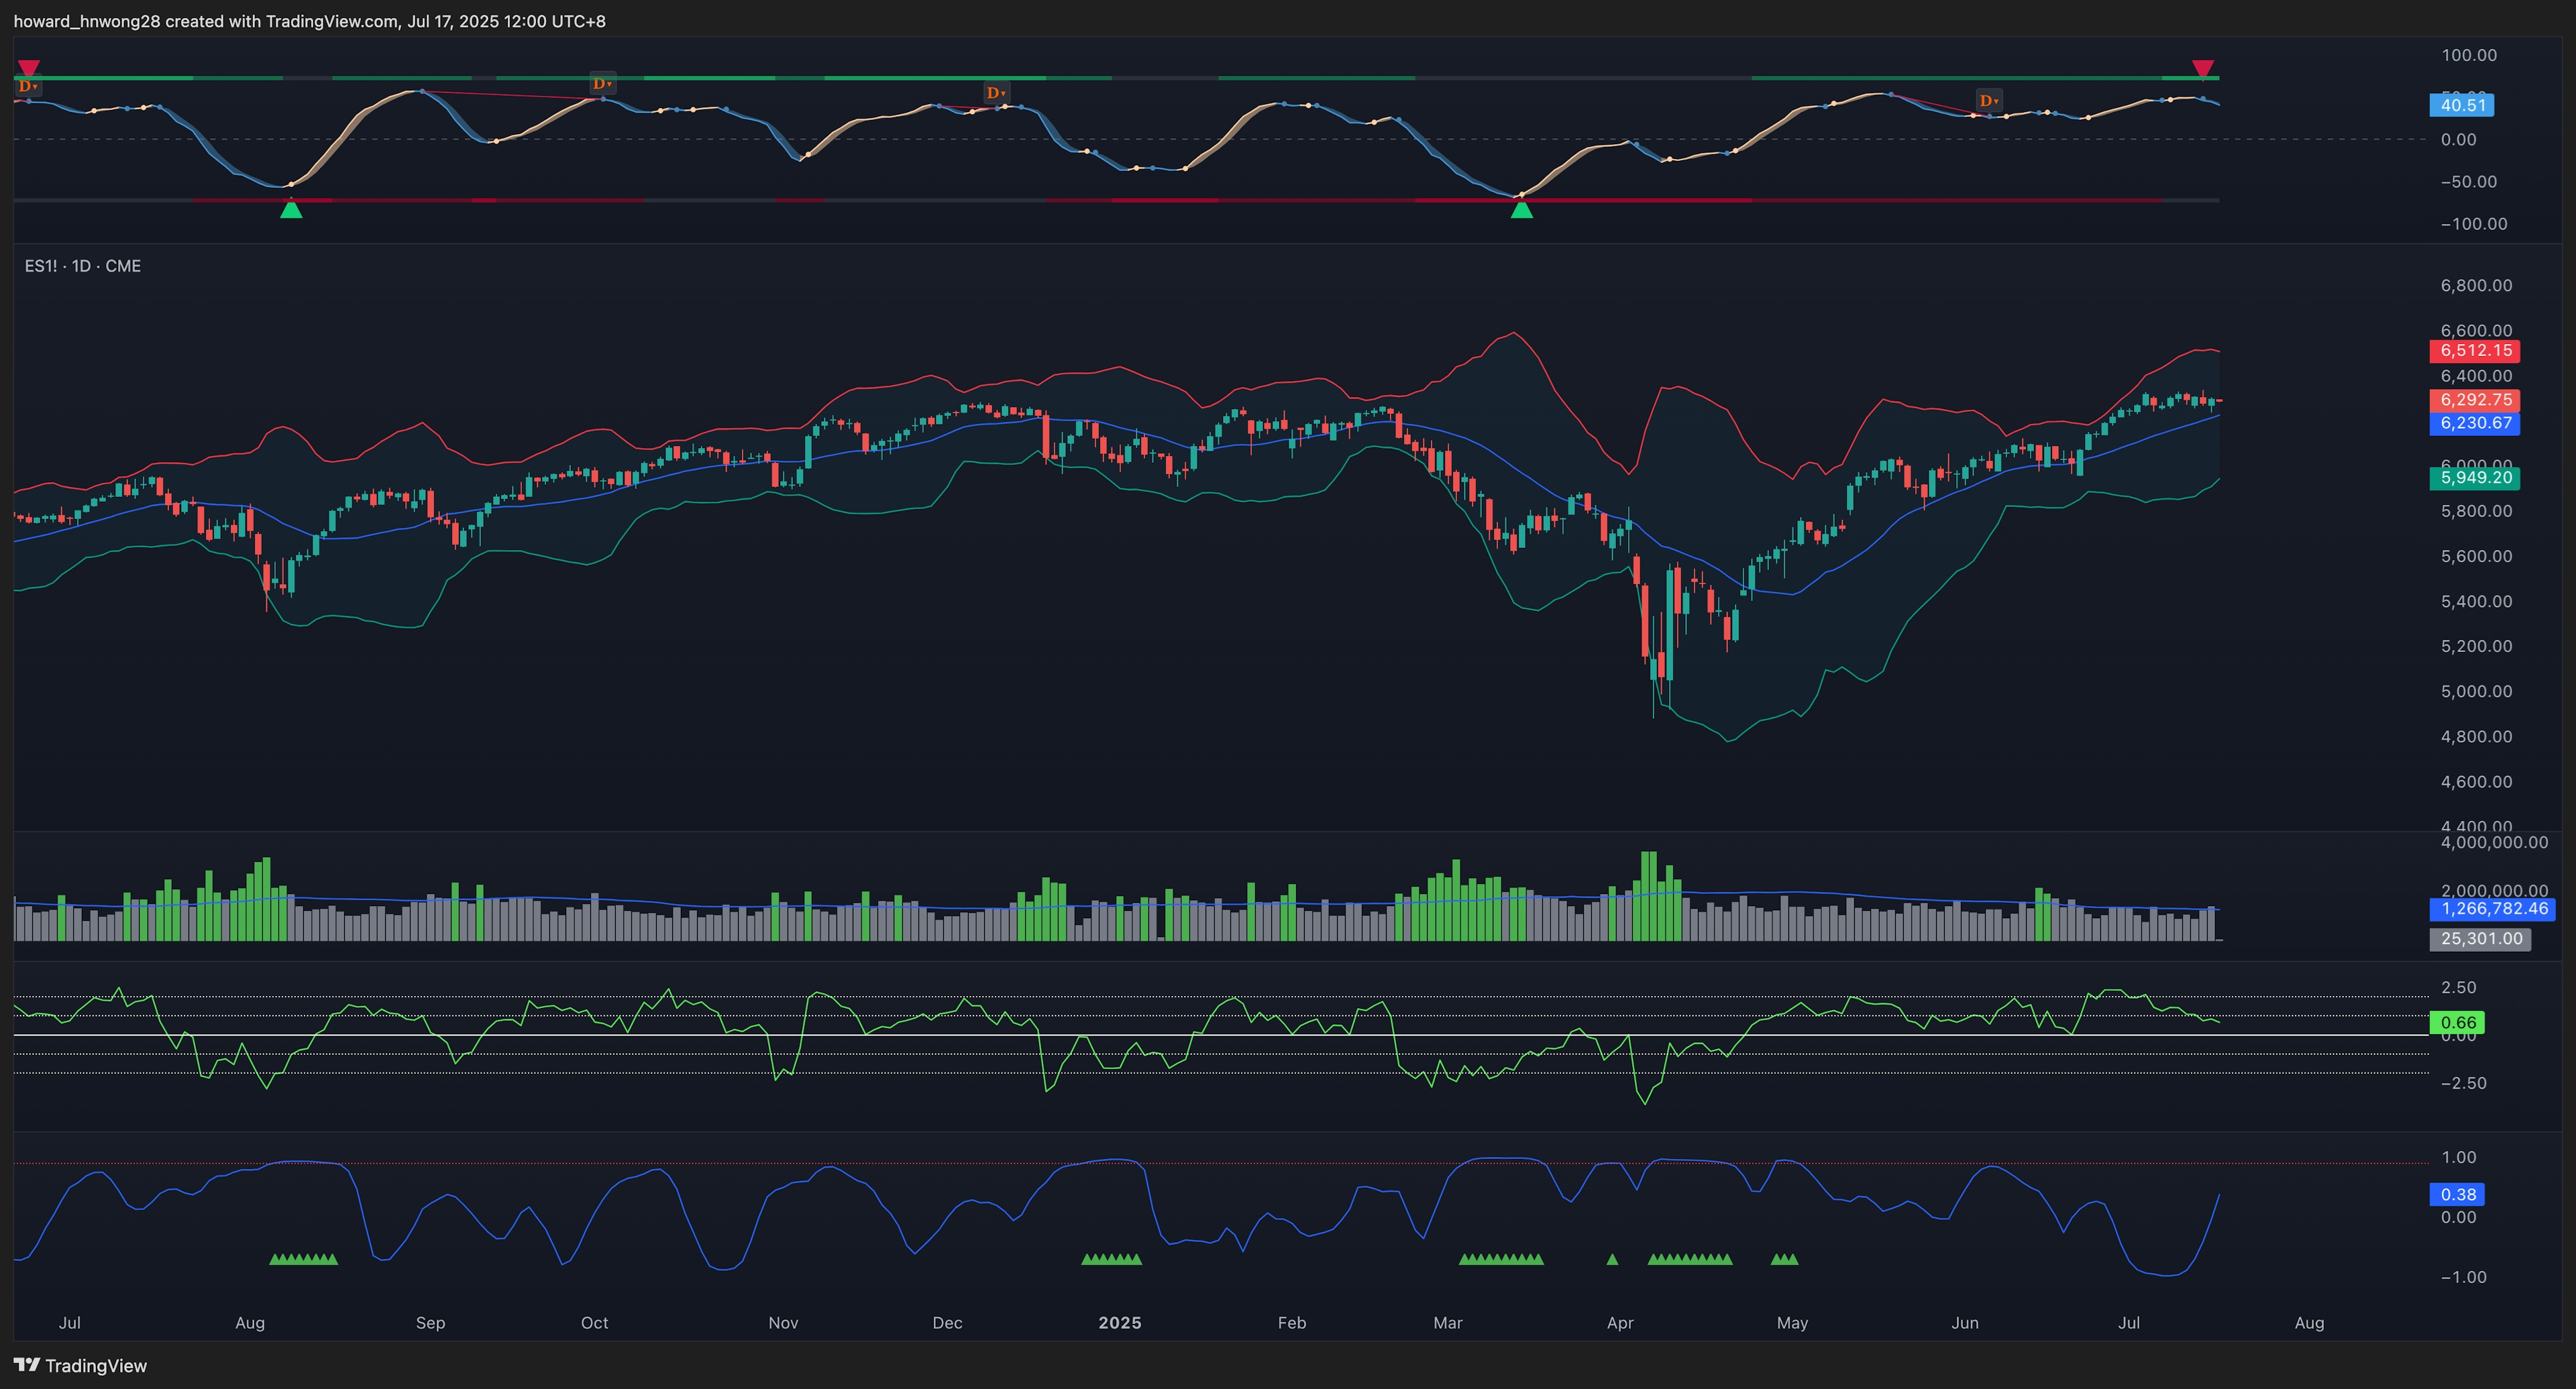2576x1389 pixels.
Task: Click the 1,266,782.46 volume average label
Action: 2493,909
